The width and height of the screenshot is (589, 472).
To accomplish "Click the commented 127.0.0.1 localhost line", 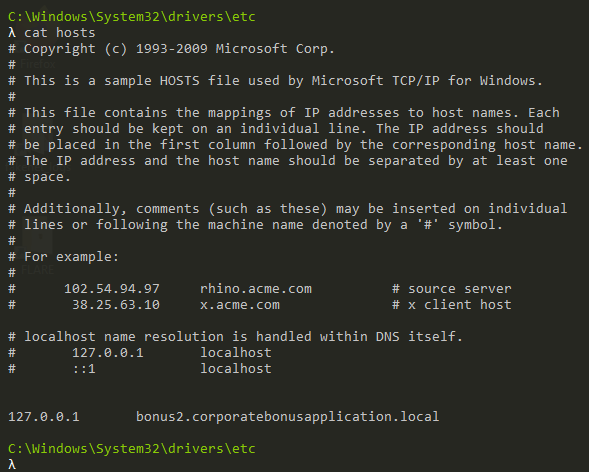I will click(x=140, y=353).
